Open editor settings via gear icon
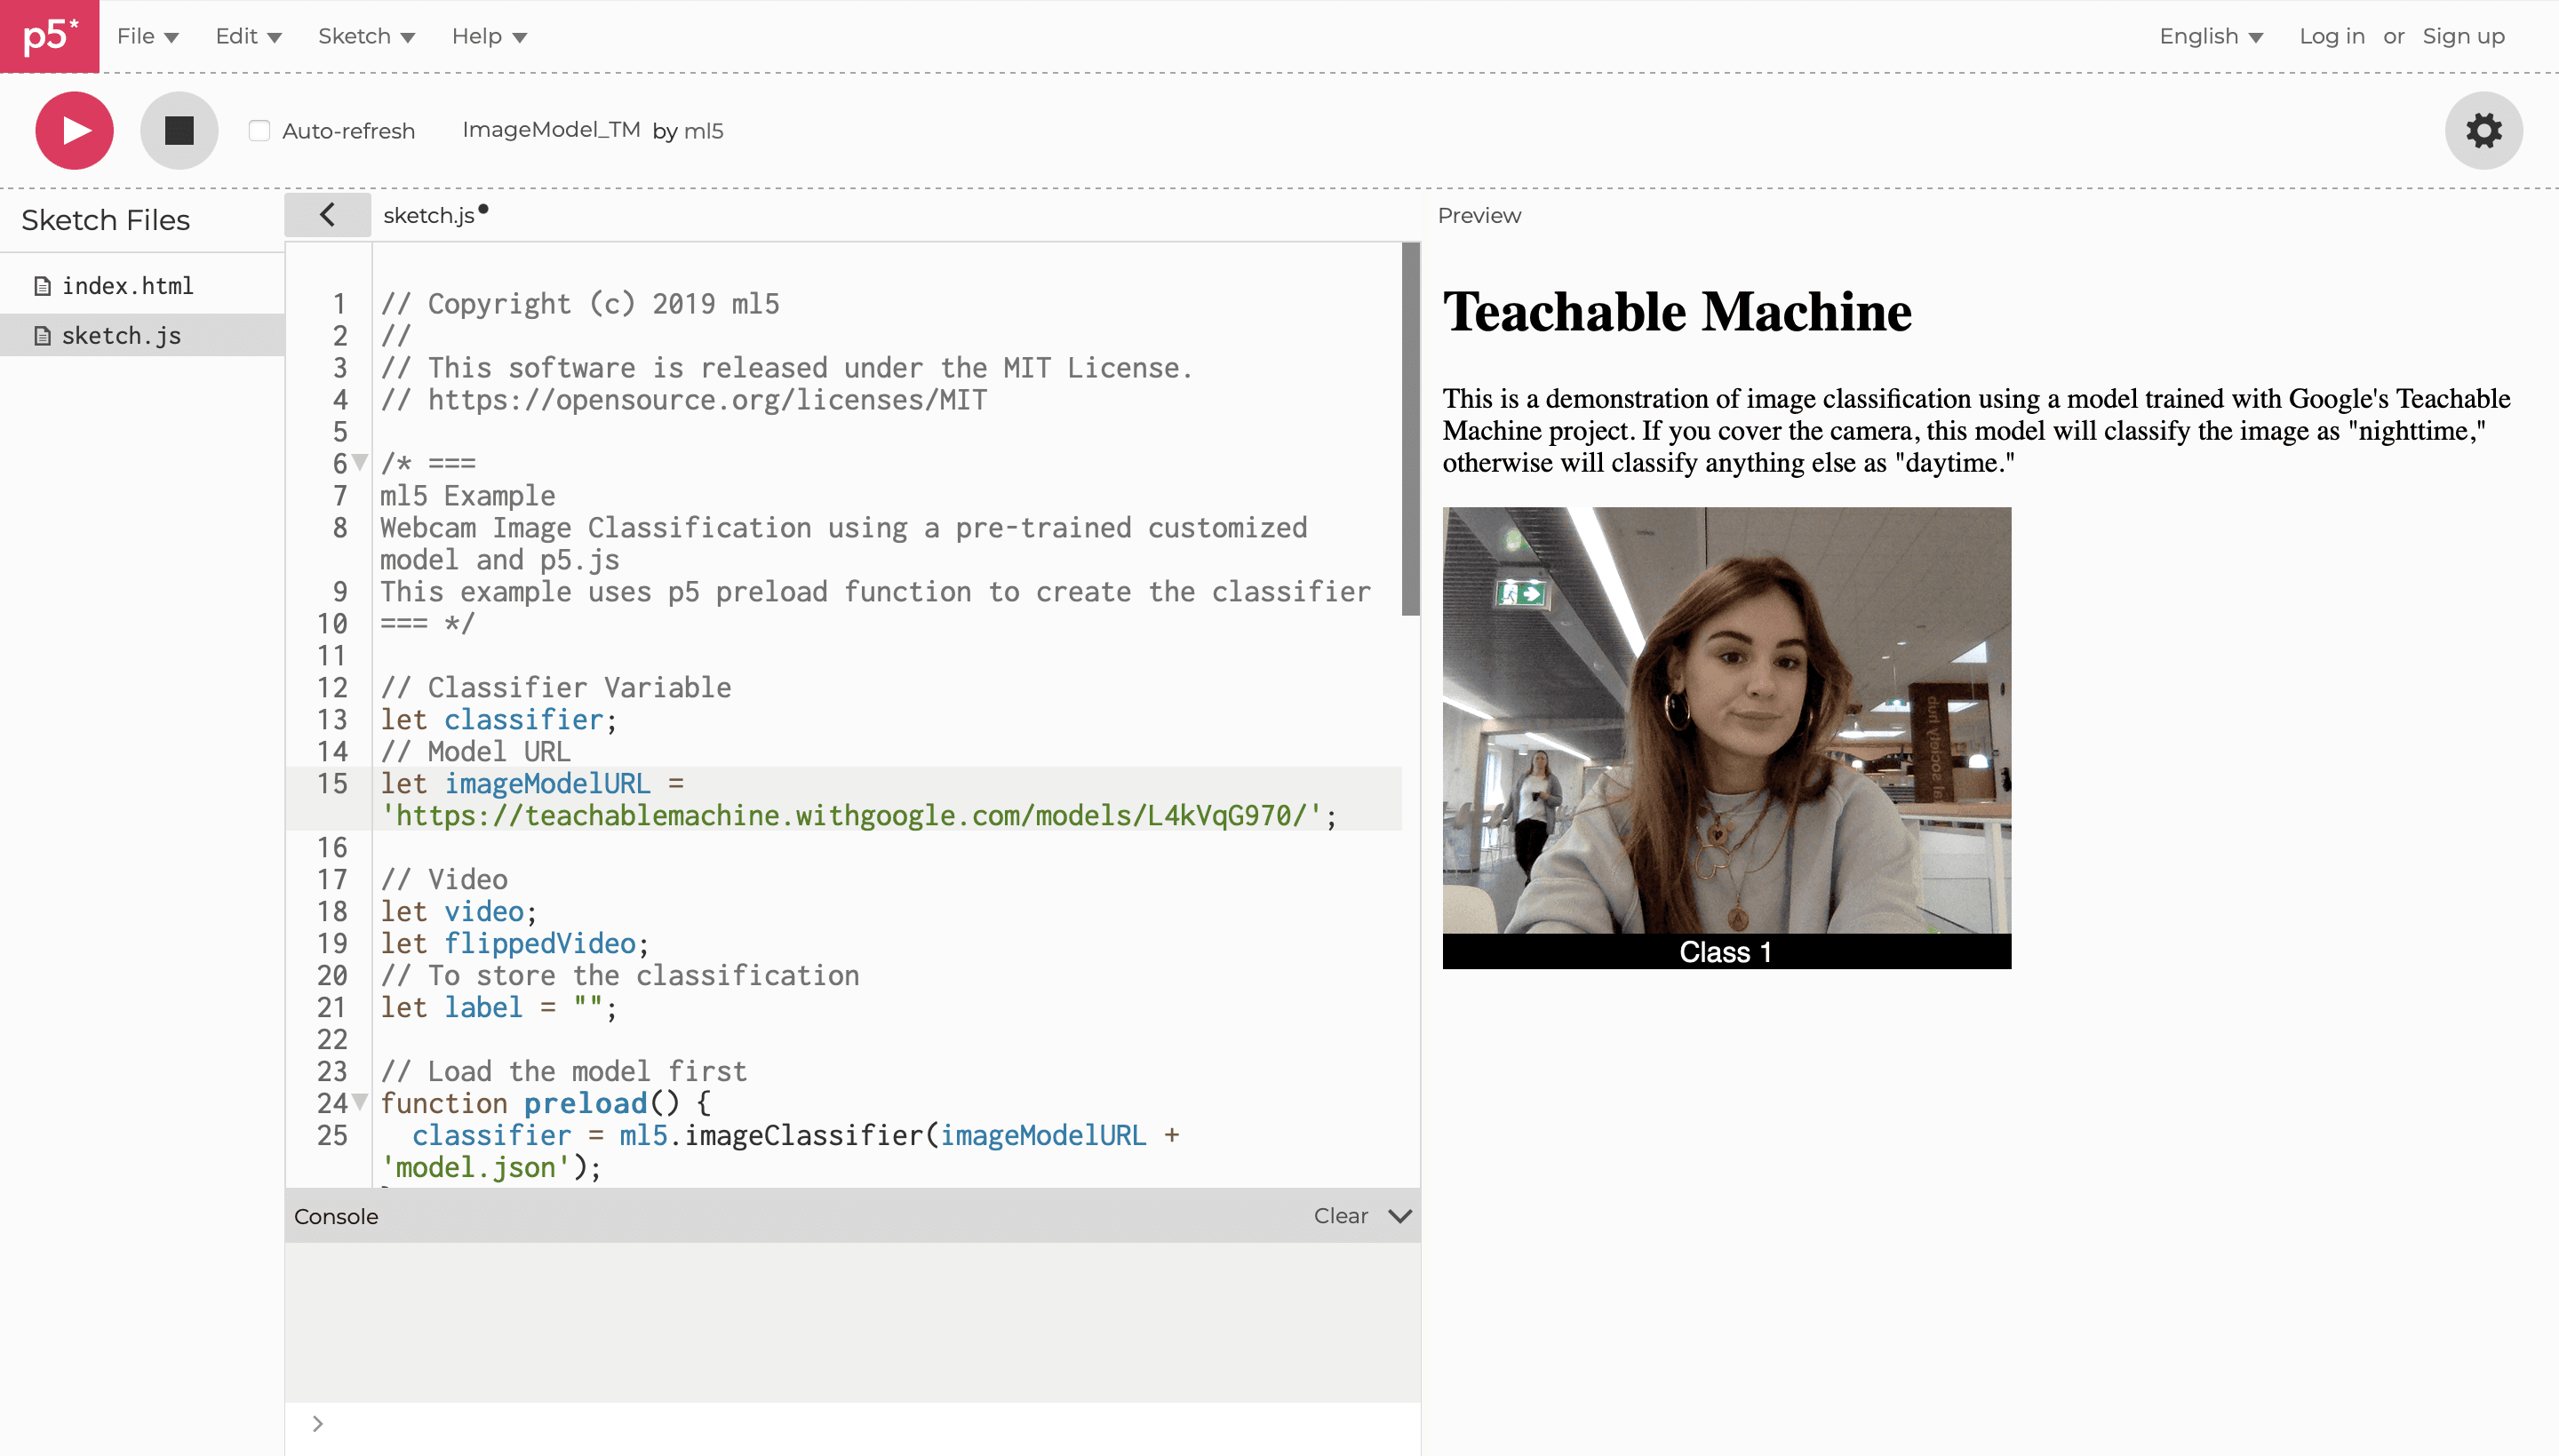2559x1456 pixels. pyautogui.click(x=2483, y=131)
